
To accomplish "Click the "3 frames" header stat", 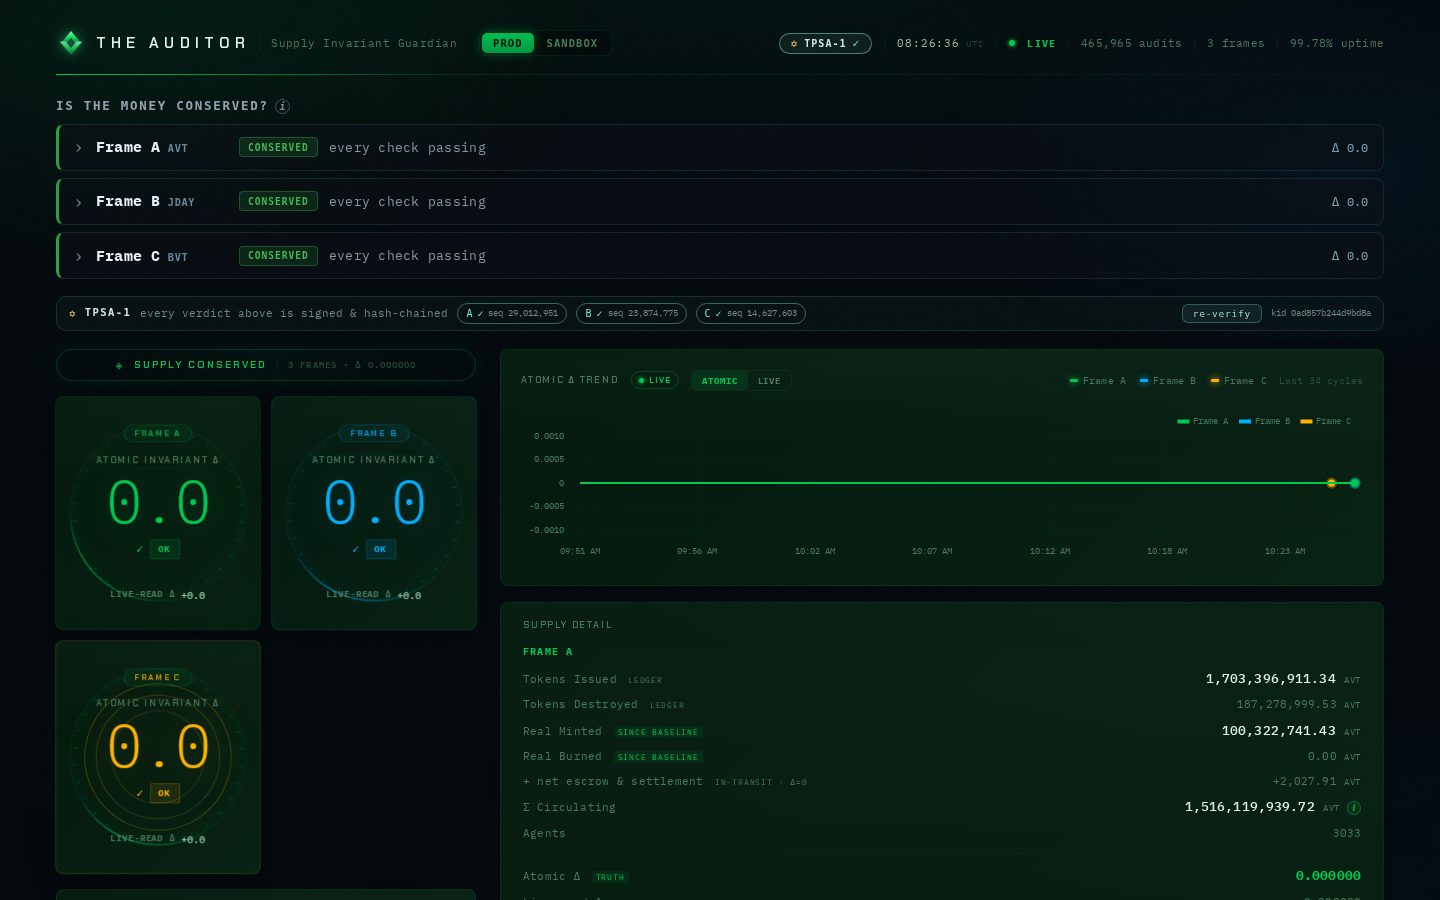I will coord(1235,43).
